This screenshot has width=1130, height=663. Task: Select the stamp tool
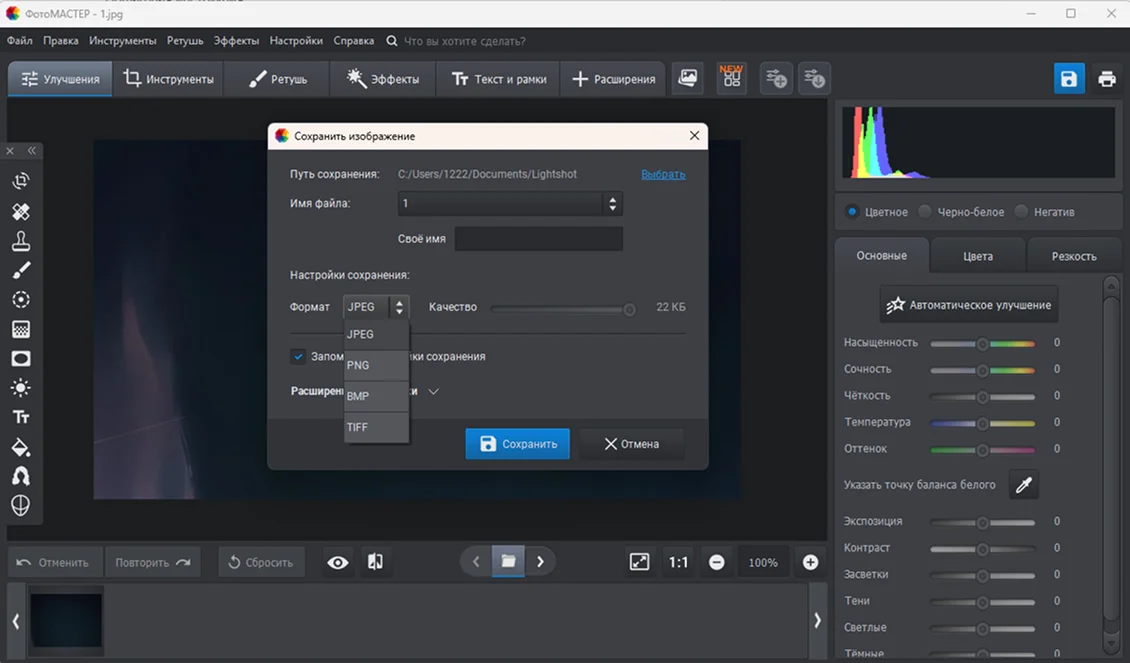(21, 241)
